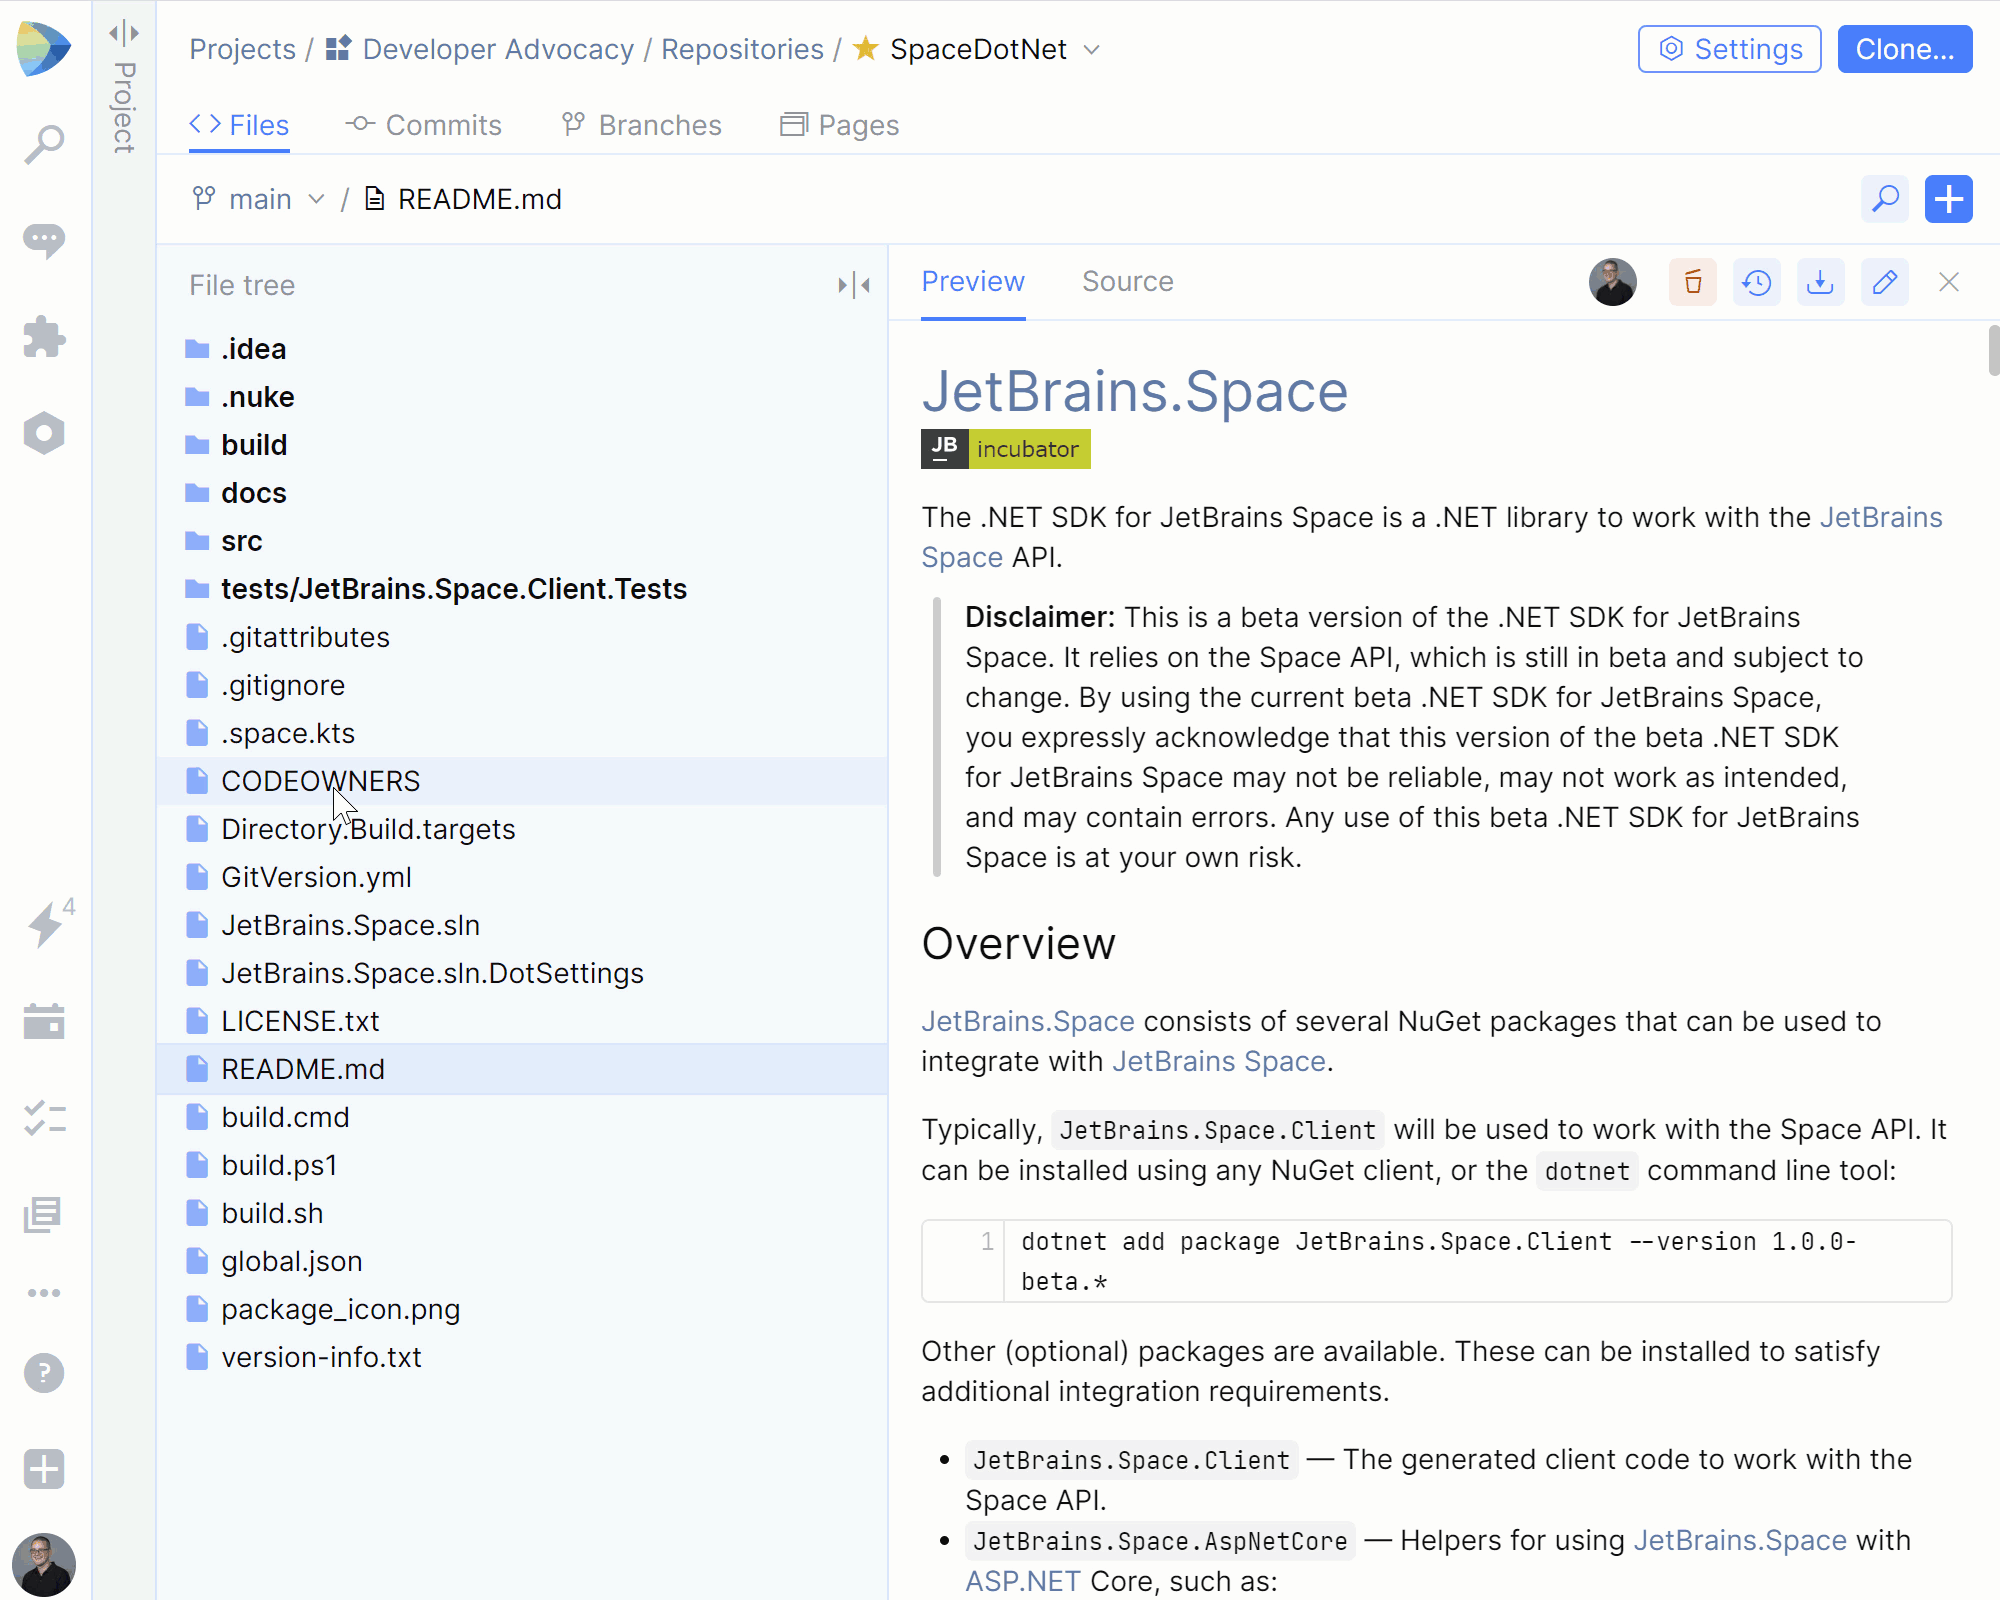Viewport: 2000px width, 1600px height.
Task: Click the user avatar at bottom left
Action: click(44, 1564)
